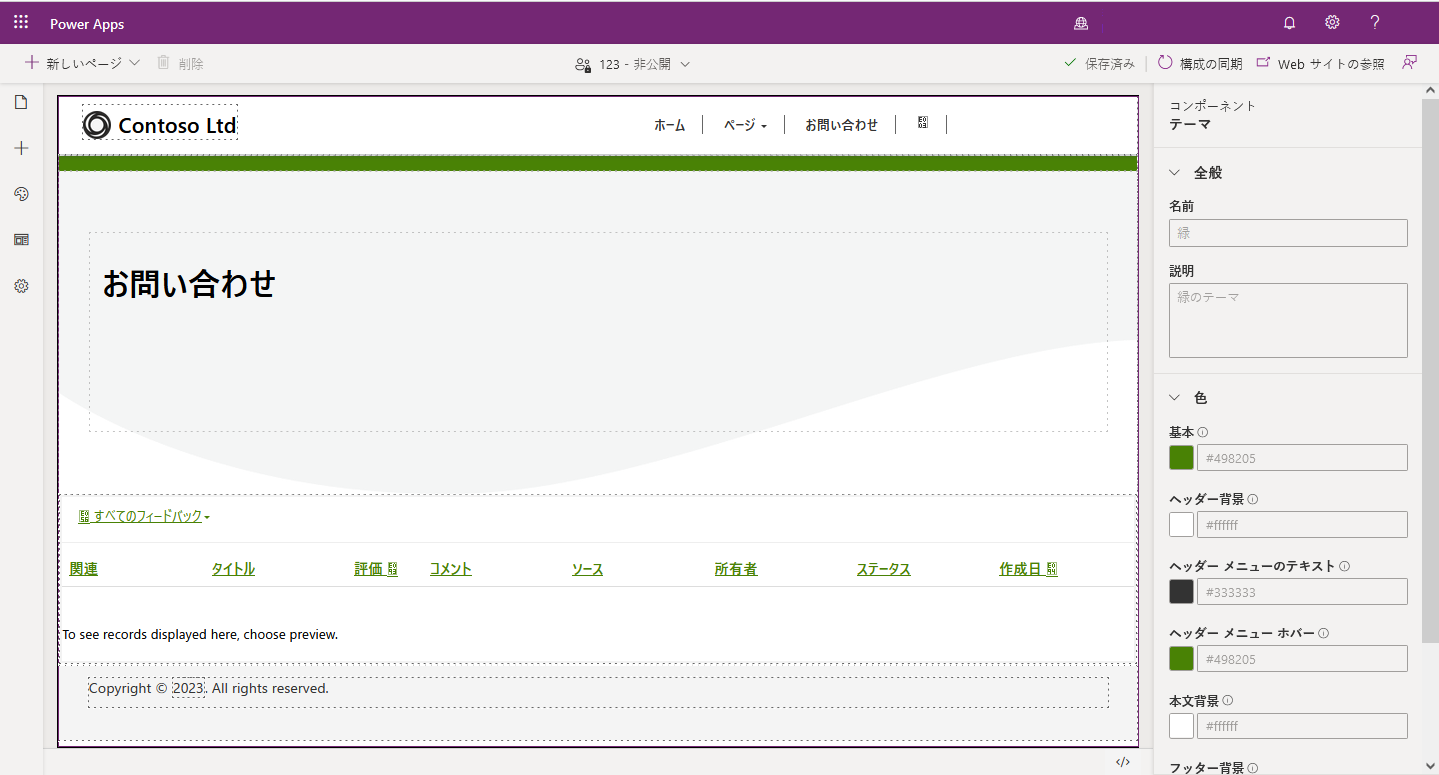Open the source code editor icon

[1123, 762]
